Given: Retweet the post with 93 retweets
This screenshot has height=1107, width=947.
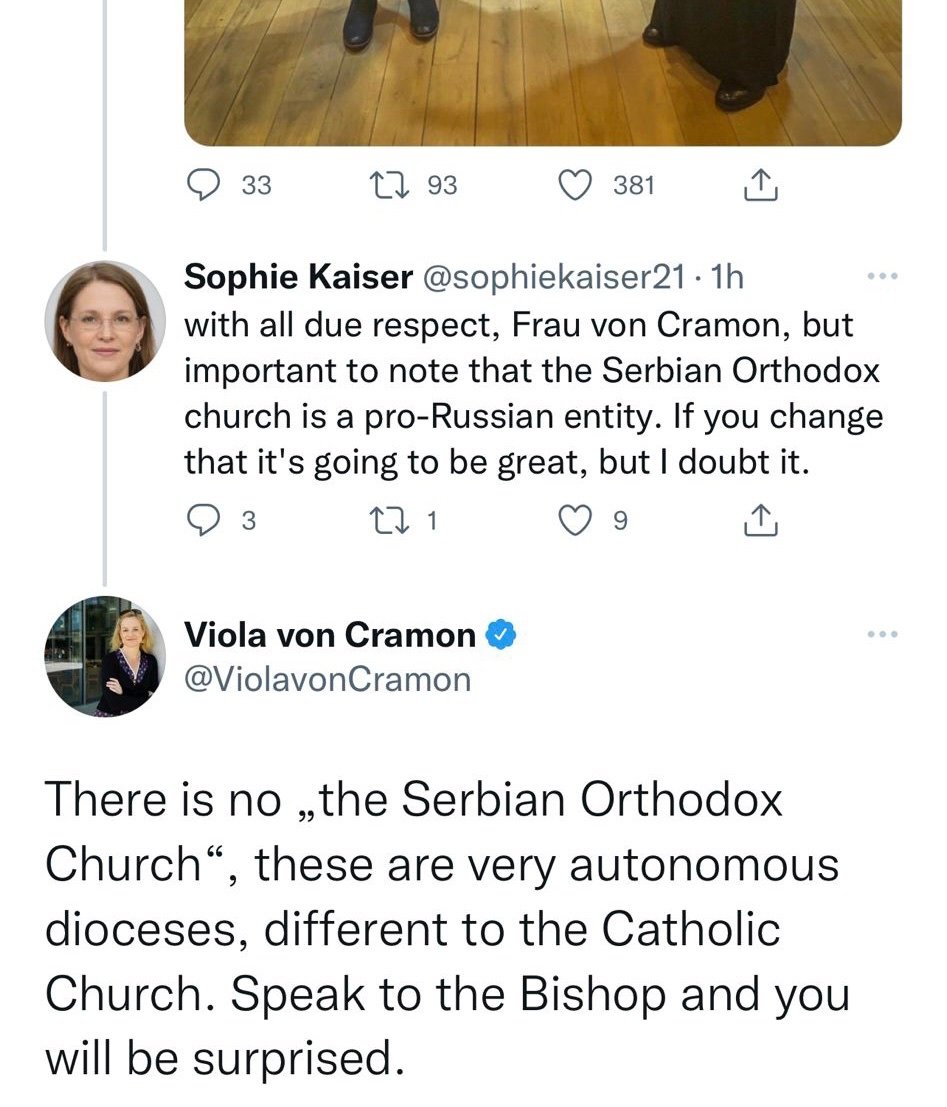Looking at the screenshot, I should [x=389, y=186].
